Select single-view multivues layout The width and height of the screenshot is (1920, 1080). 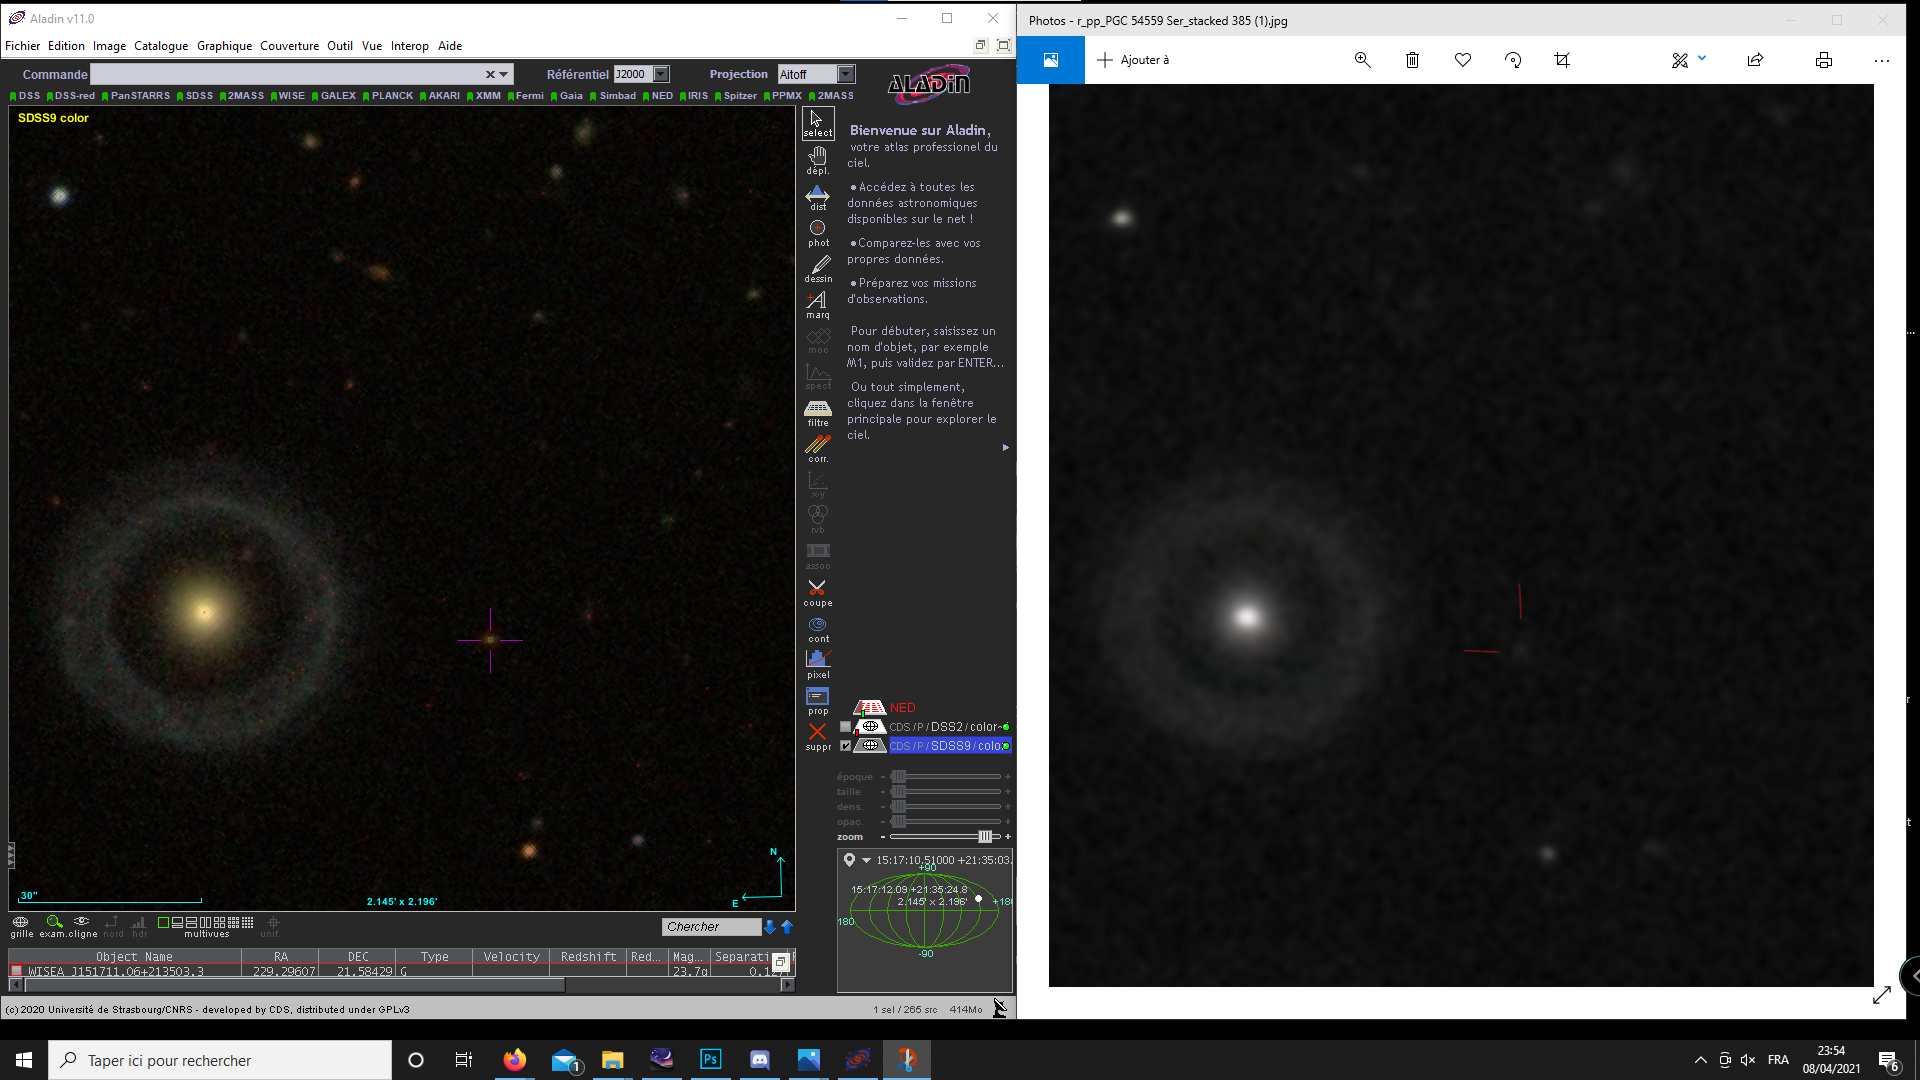[x=163, y=922]
